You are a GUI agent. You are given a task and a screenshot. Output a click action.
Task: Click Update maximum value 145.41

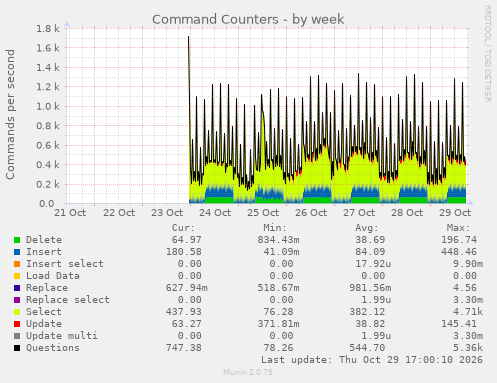point(459,324)
